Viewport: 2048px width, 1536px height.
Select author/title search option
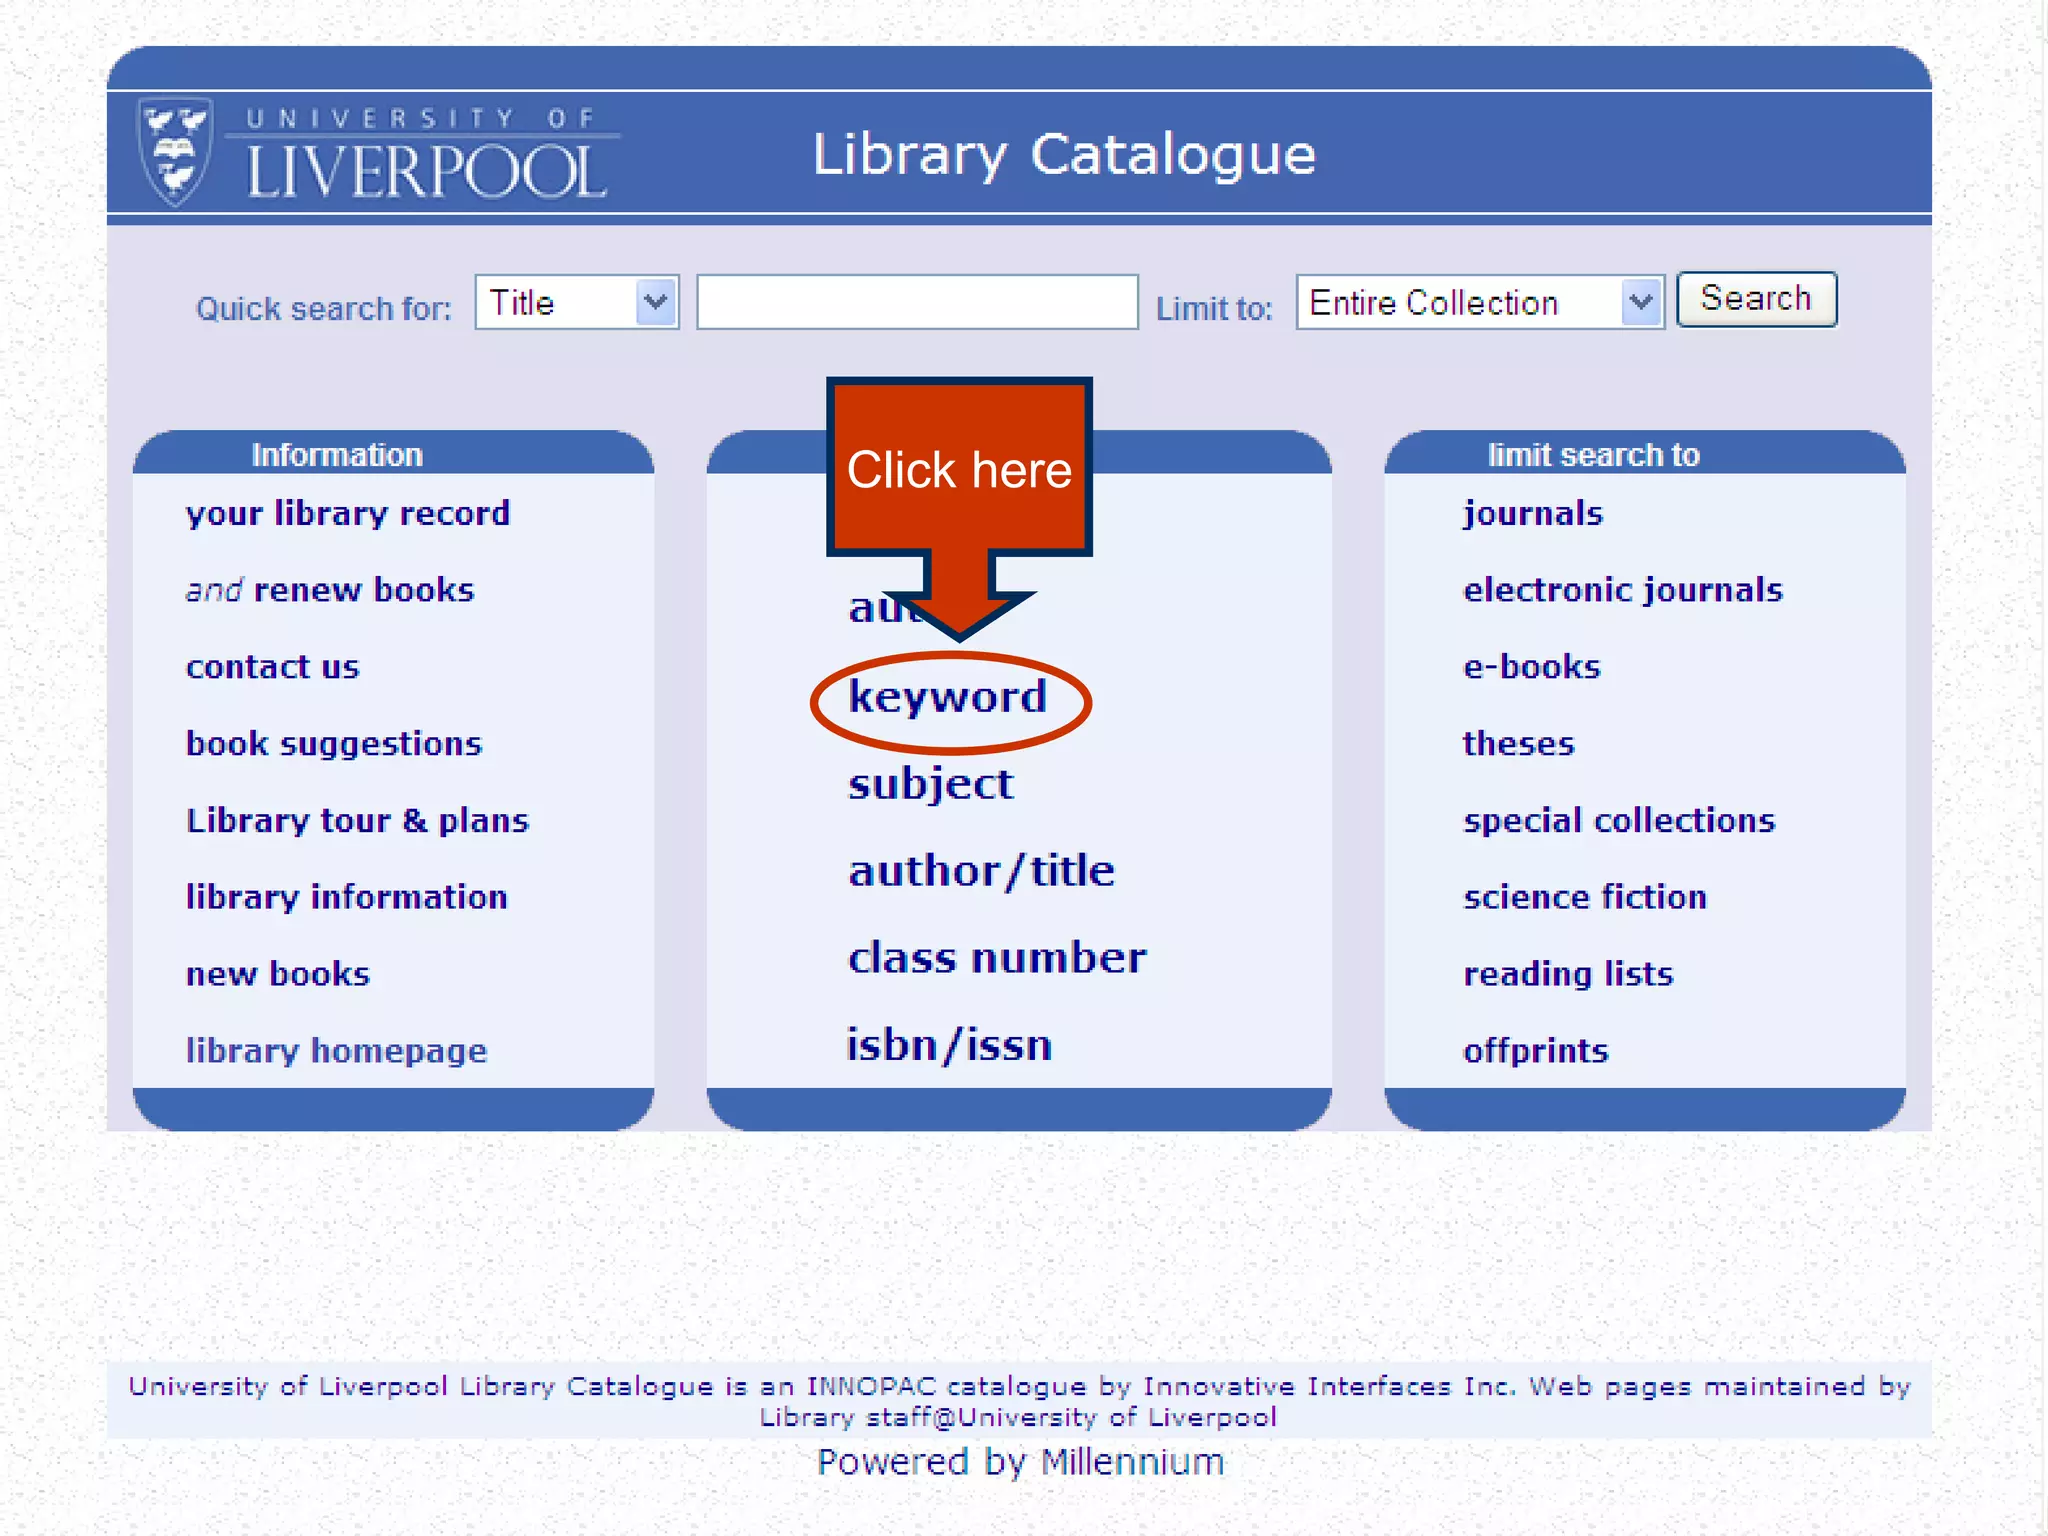(980, 871)
